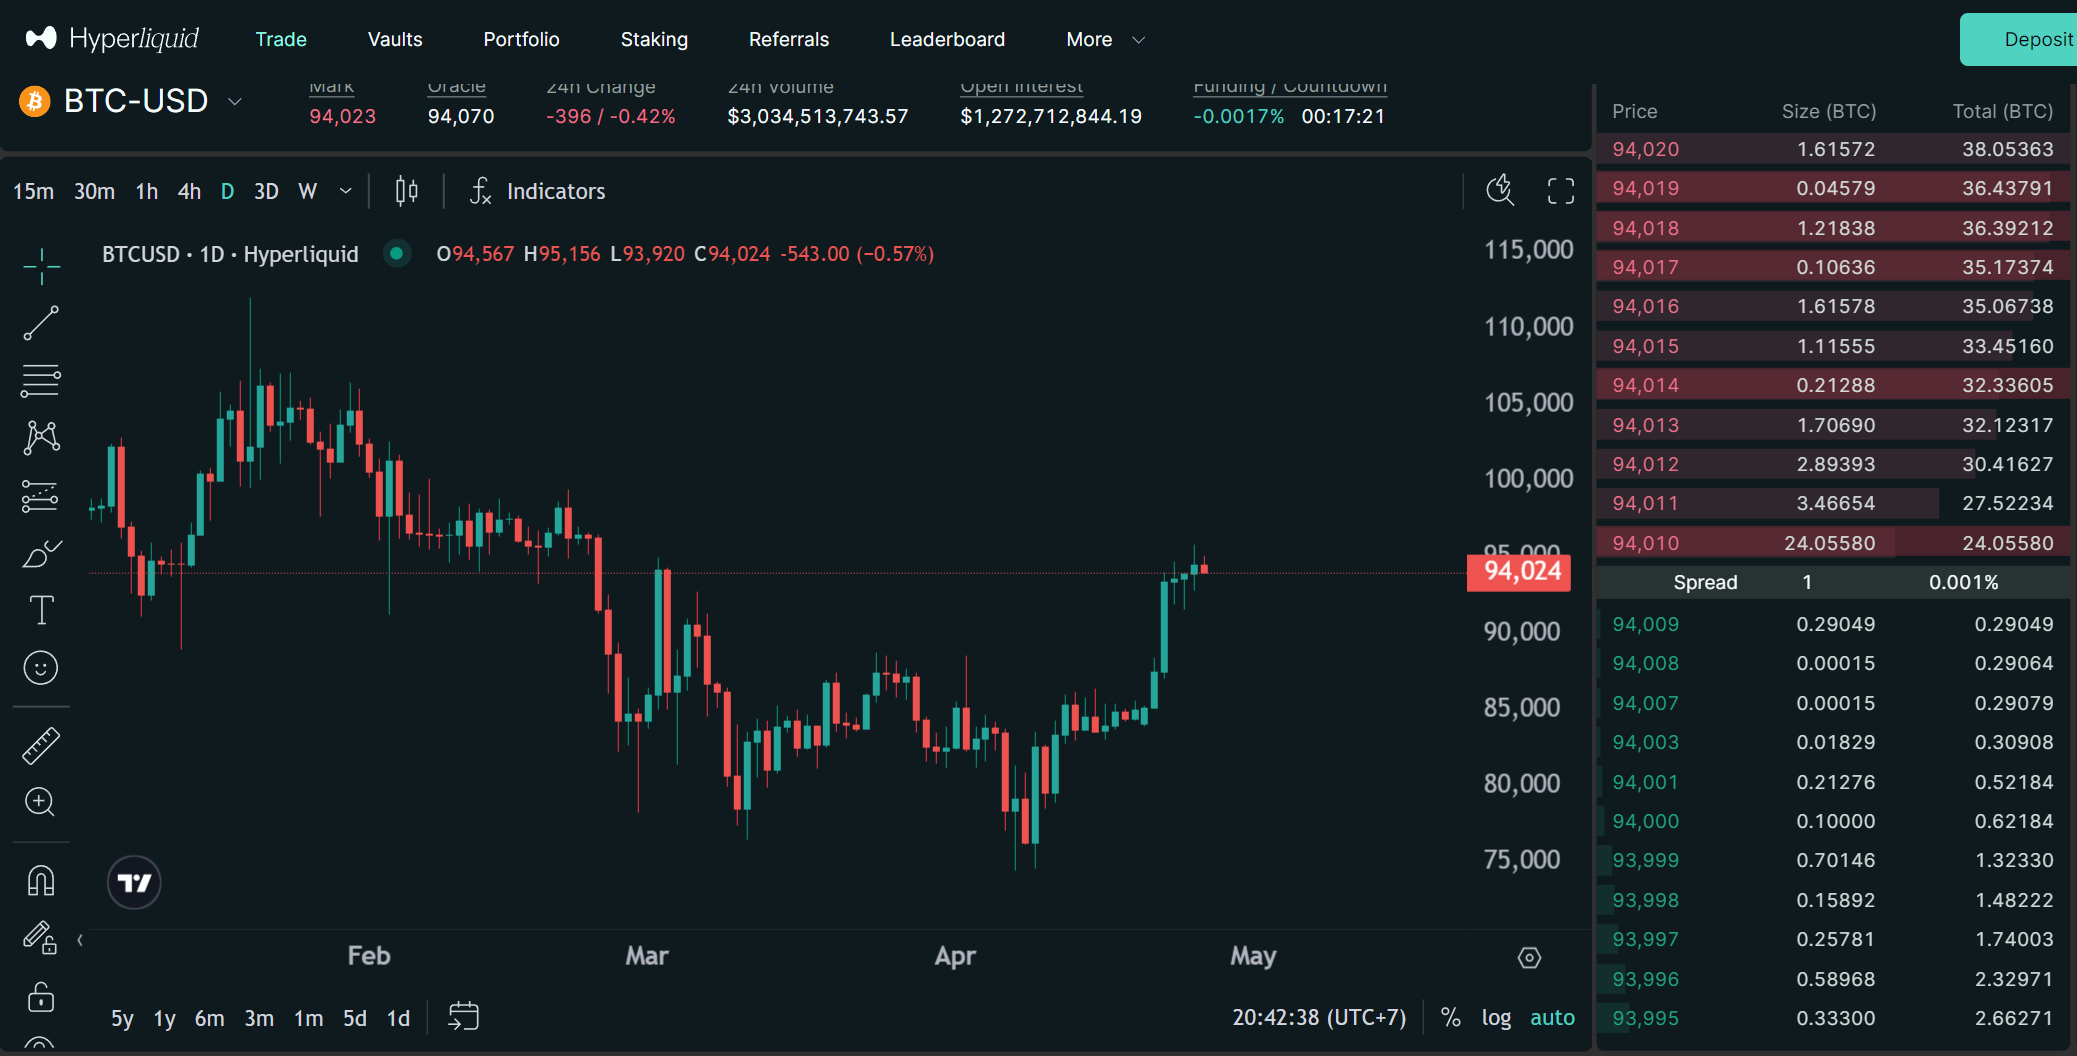Image resolution: width=2077 pixels, height=1056 pixels.
Task: Collapse the drawing toolbar arrow
Action: pos(80,940)
